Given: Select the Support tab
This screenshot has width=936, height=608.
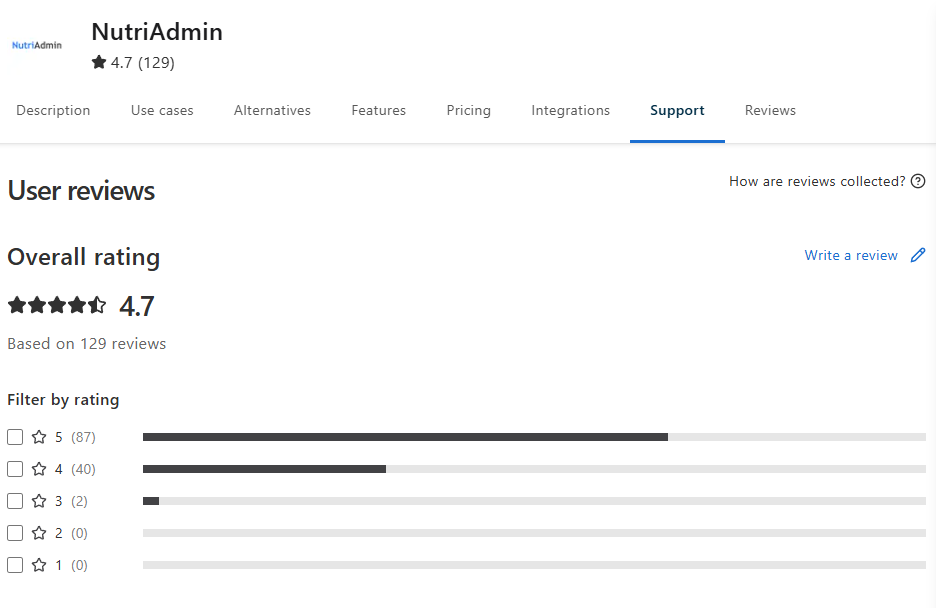Looking at the screenshot, I should pos(677,110).
